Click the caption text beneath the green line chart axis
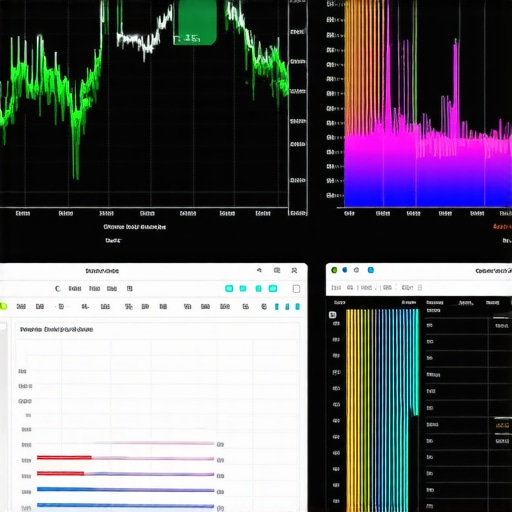This screenshot has height=512, width=512. 134,227
